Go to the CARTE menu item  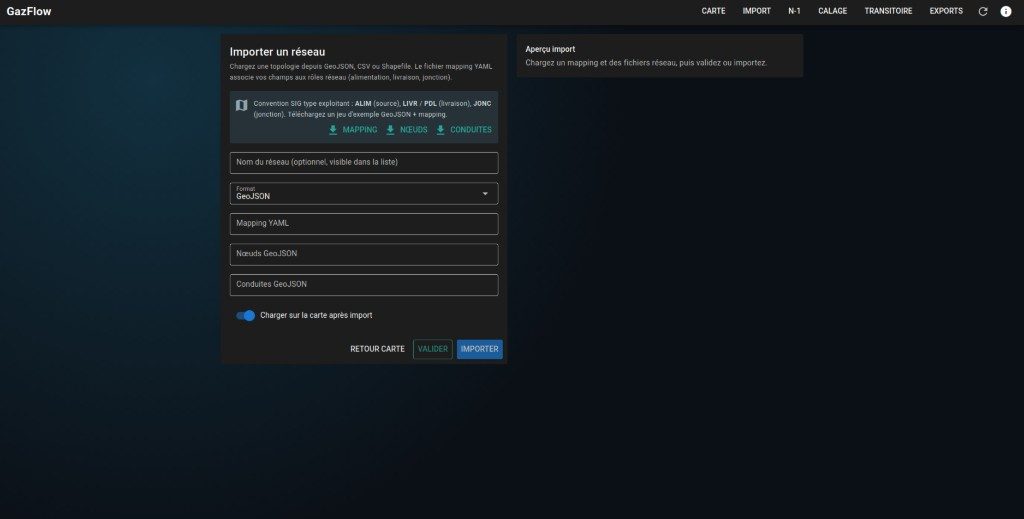(x=713, y=11)
